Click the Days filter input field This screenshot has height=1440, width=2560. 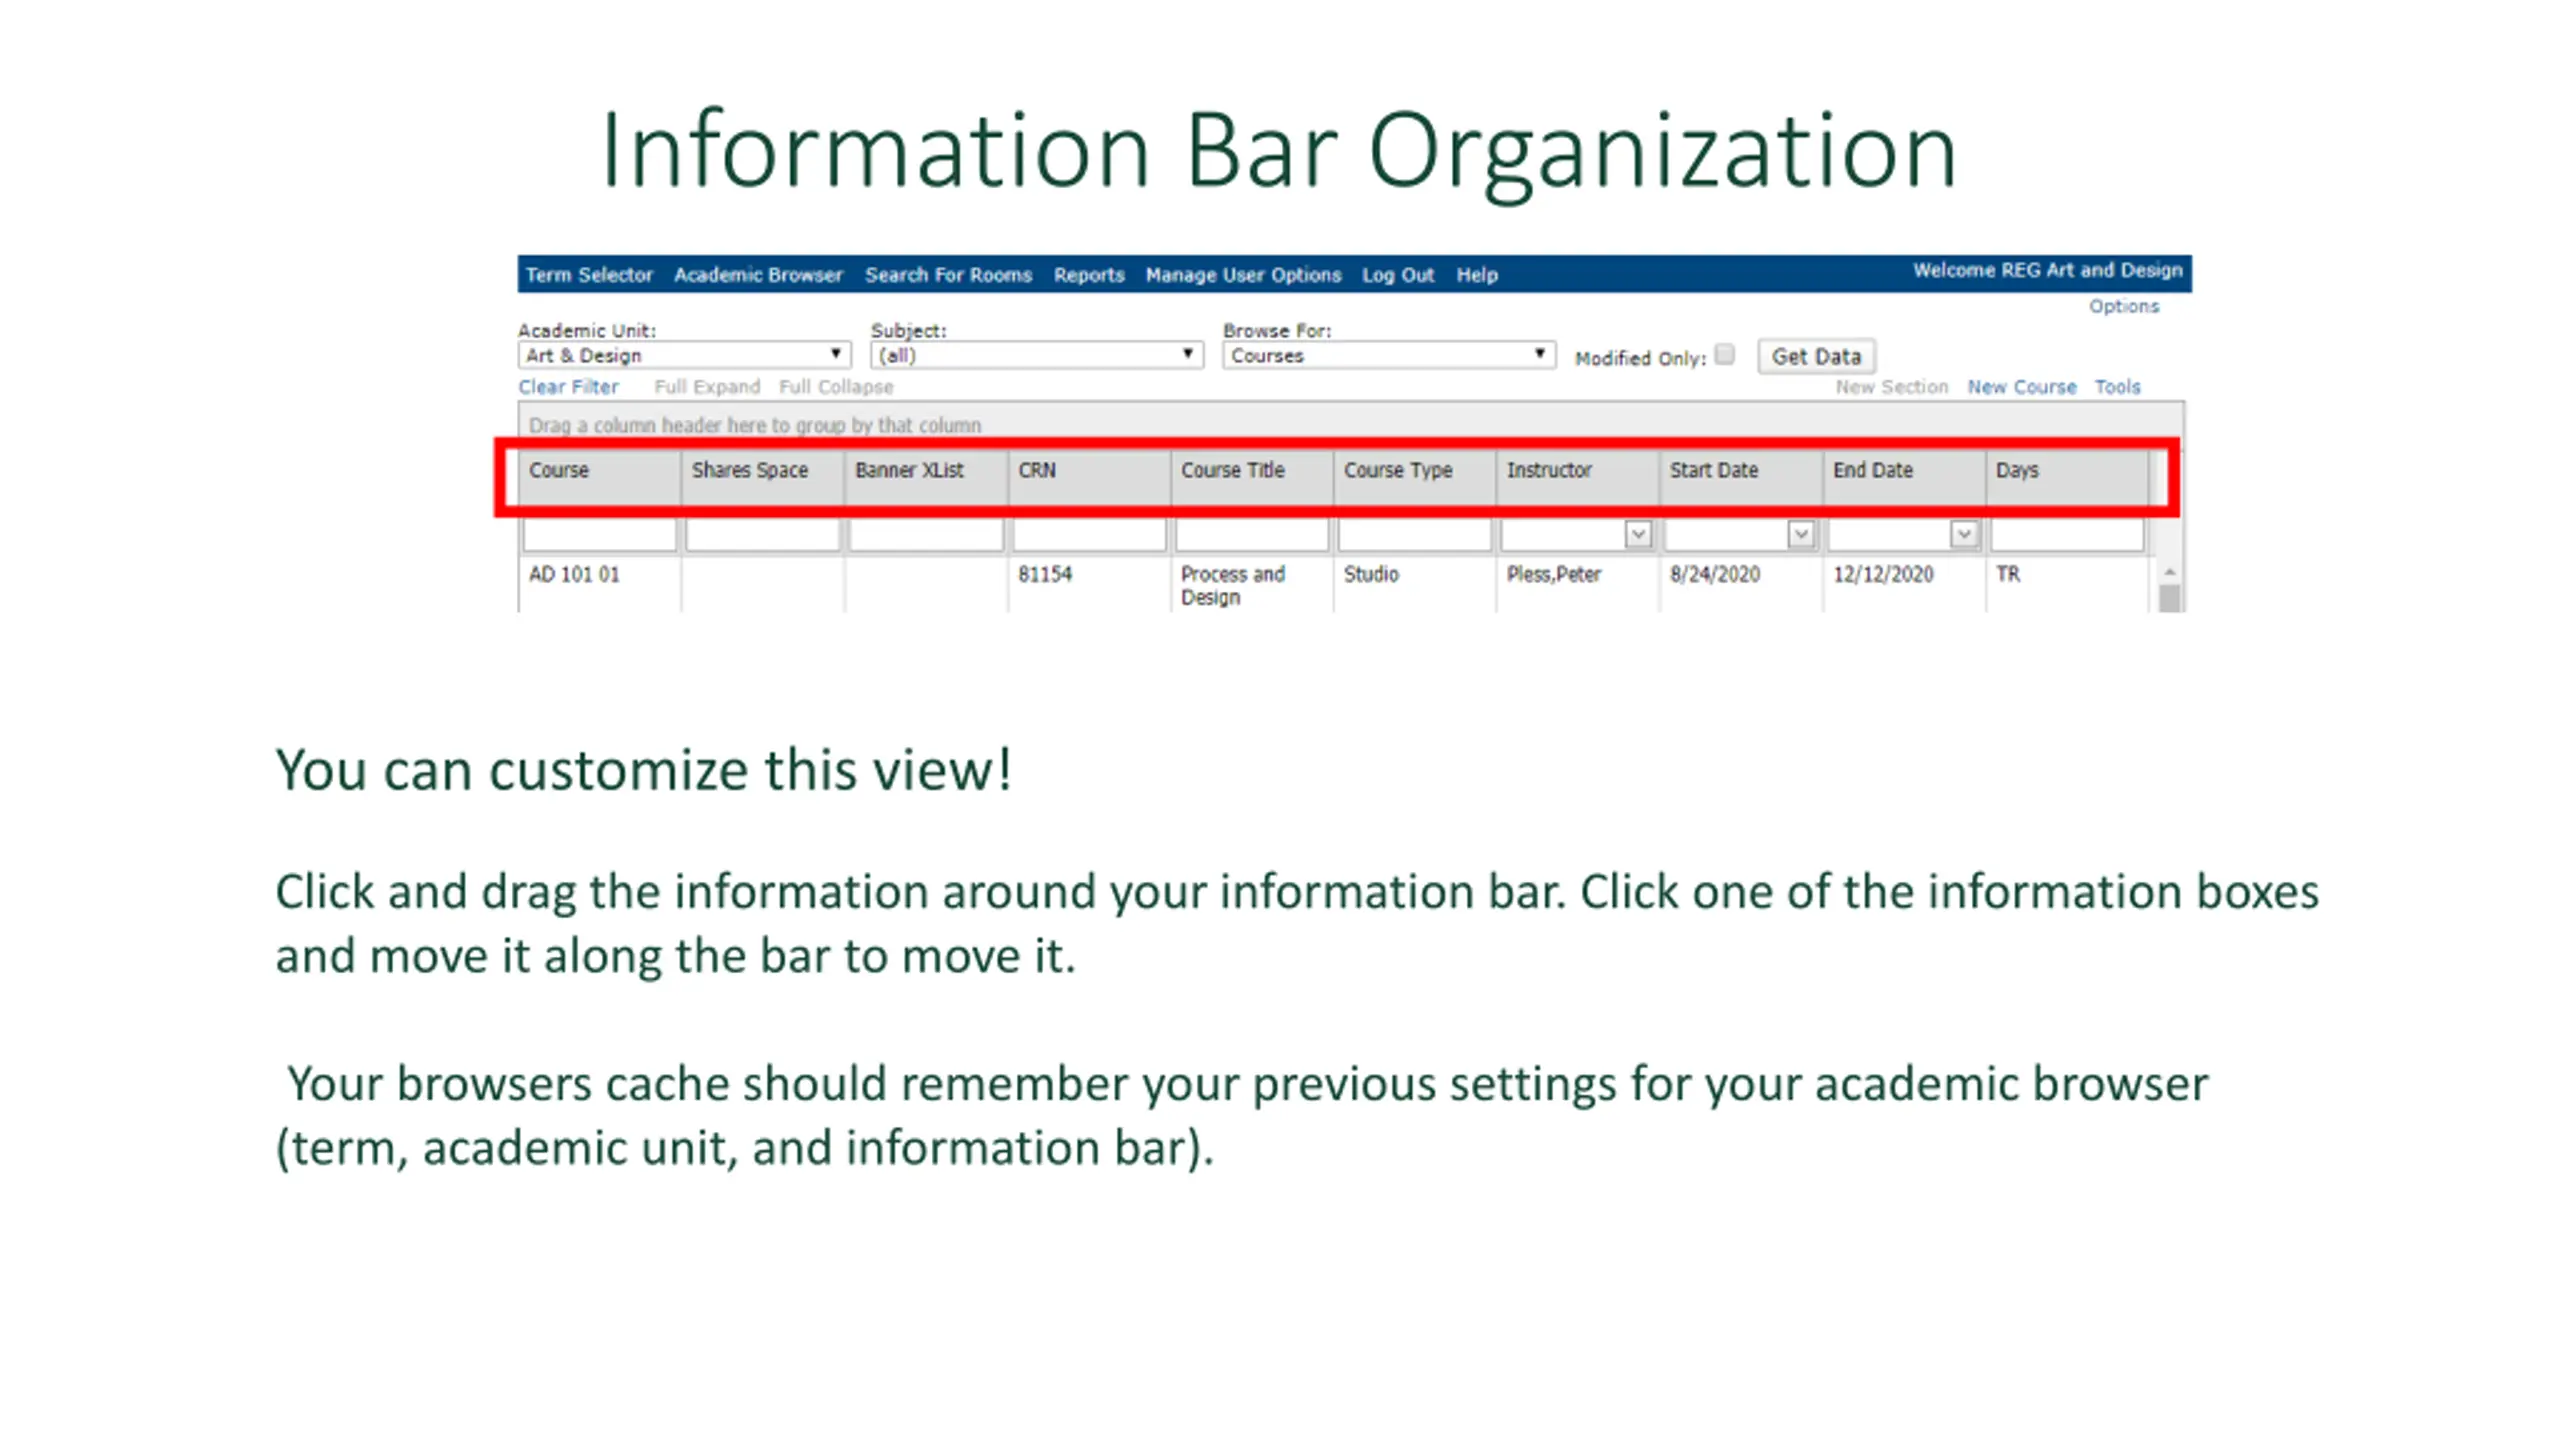[2067, 535]
